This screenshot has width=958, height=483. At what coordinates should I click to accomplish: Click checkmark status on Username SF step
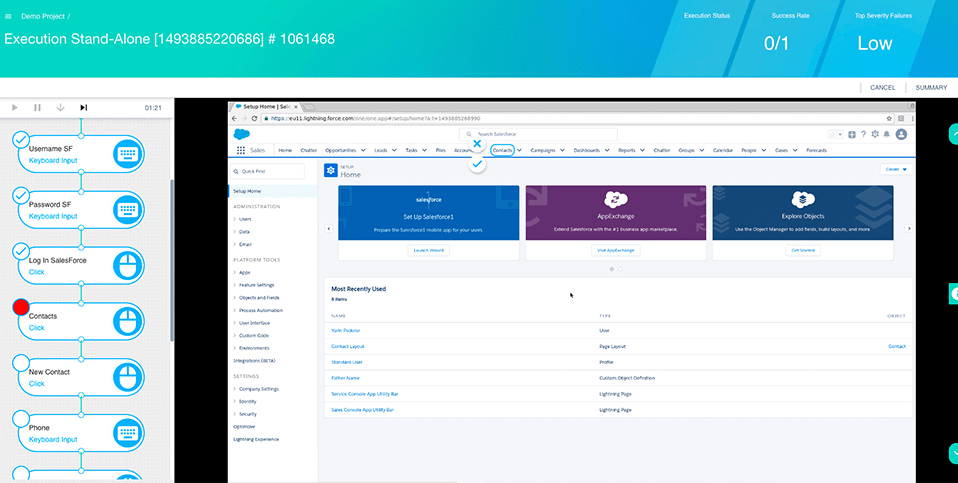(x=21, y=139)
